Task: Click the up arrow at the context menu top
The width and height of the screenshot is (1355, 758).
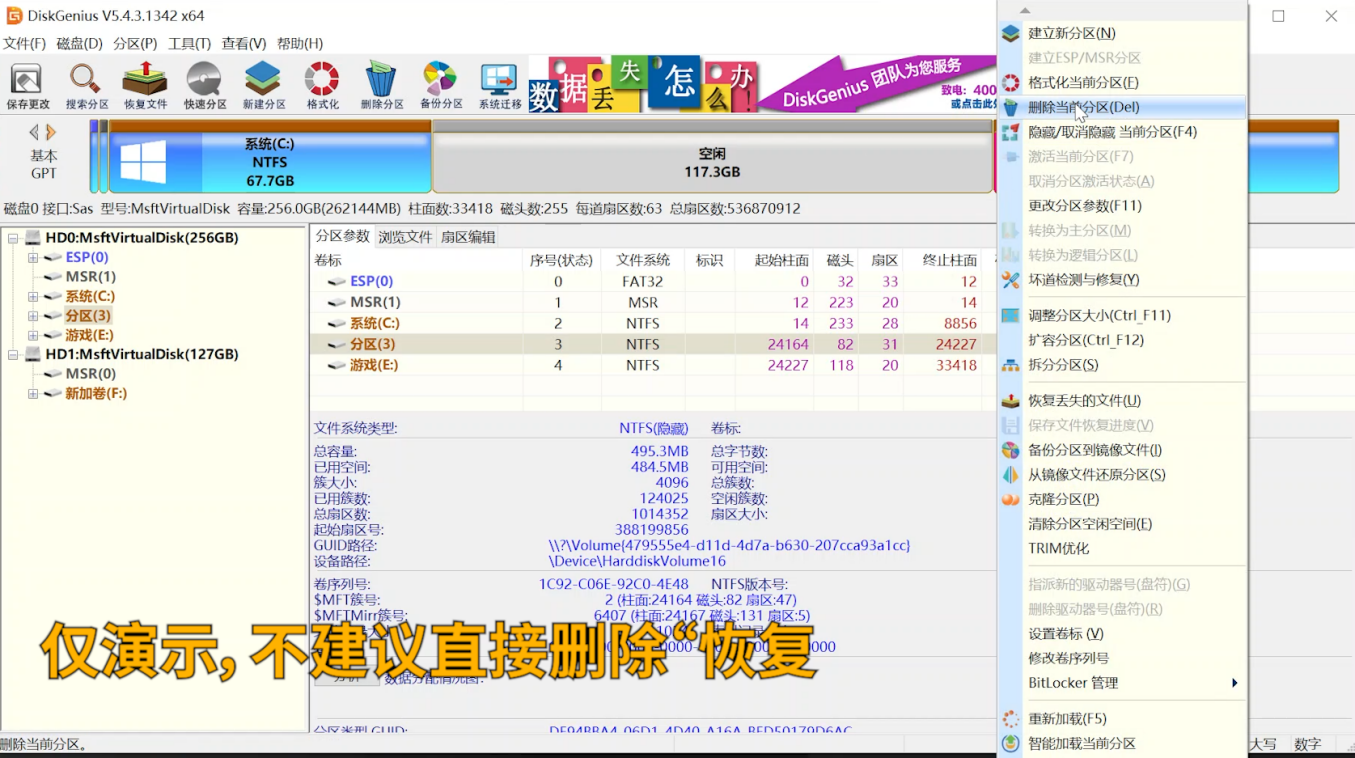Action: click(x=1024, y=11)
